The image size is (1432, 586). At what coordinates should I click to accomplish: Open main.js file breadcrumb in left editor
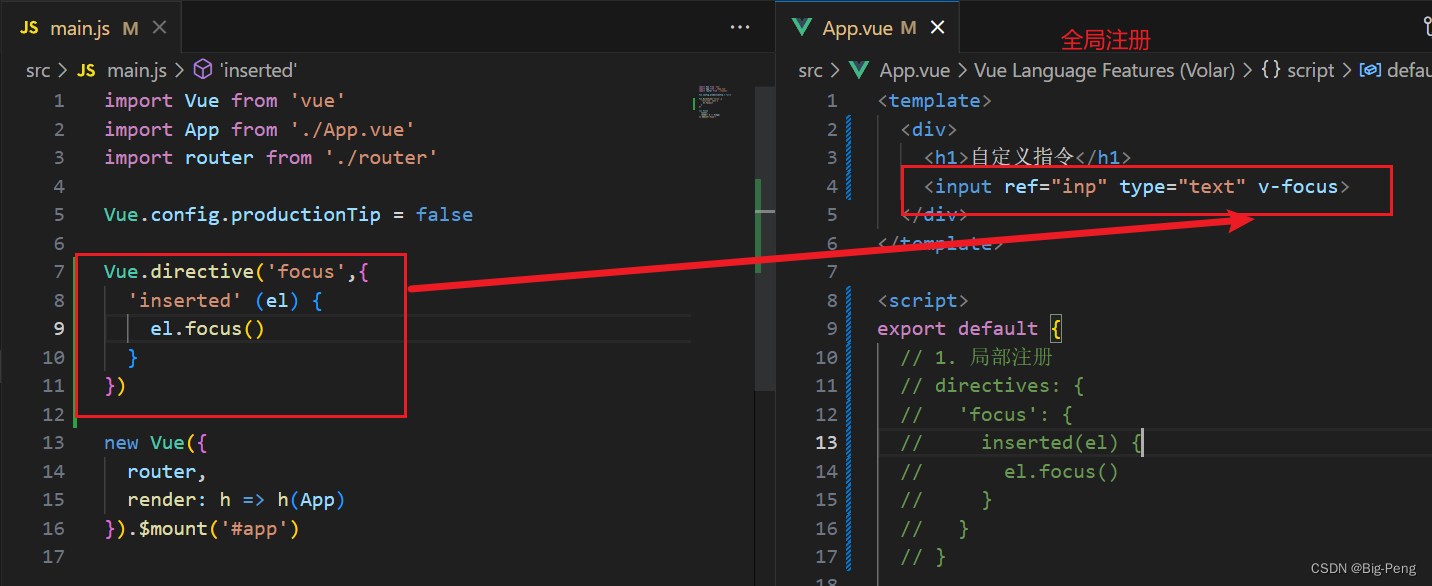[x=122, y=70]
